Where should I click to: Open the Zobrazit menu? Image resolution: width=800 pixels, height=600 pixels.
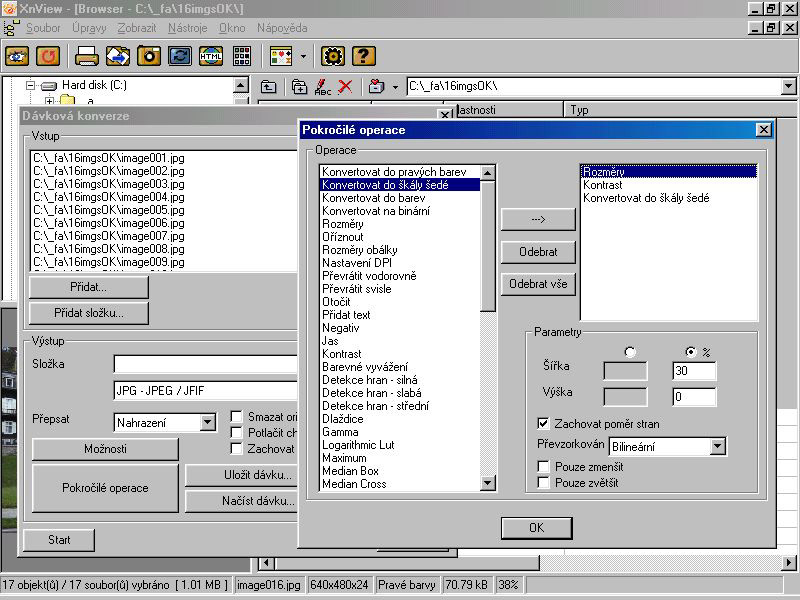136,28
